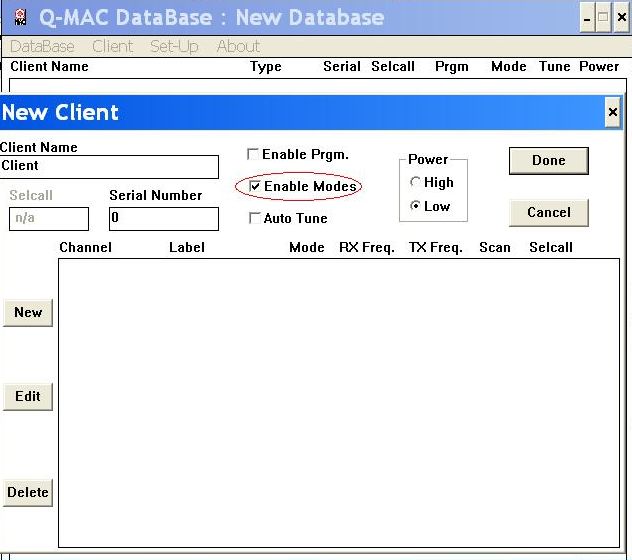Click the TX Freq. column header
The height and width of the screenshot is (560, 632).
pyautogui.click(x=436, y=247)
